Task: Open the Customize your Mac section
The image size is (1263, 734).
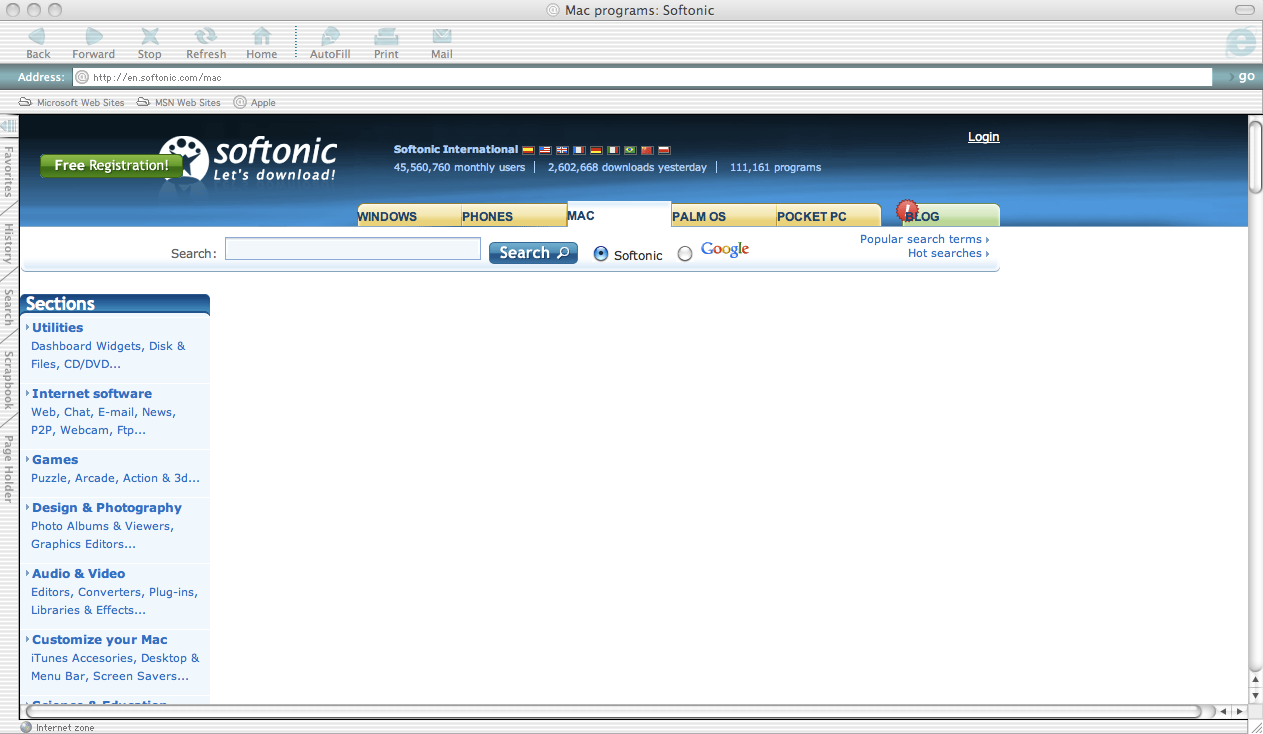Action: (100, 639)
